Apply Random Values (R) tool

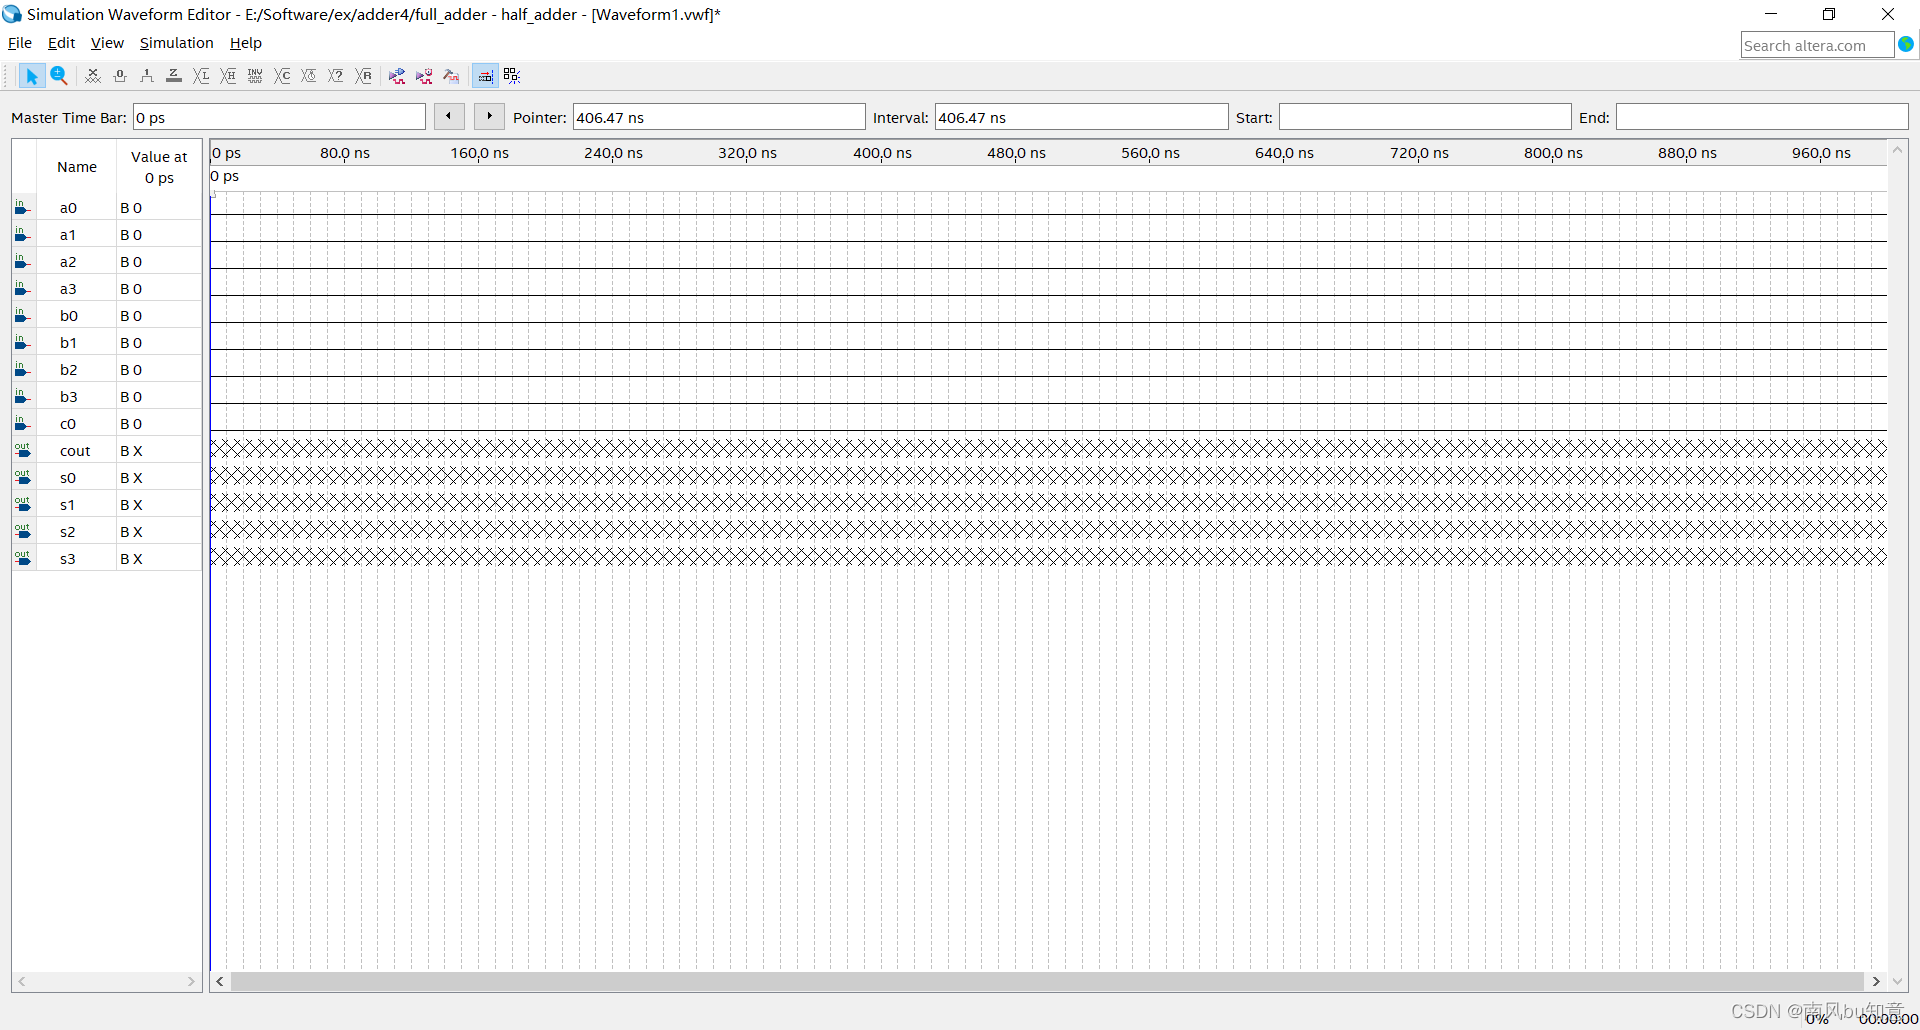364,76
